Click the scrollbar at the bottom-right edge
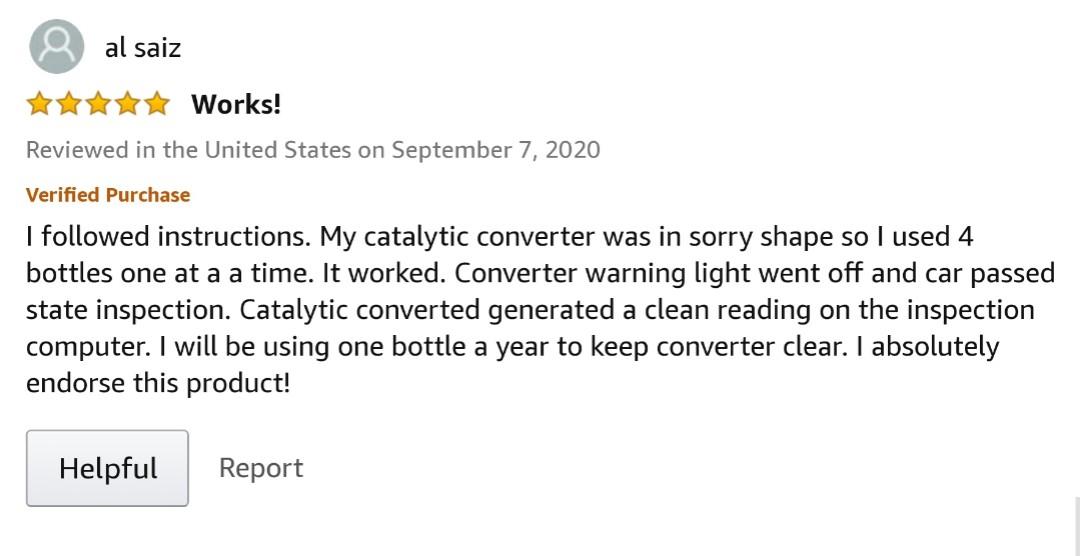 (1076, 525)
